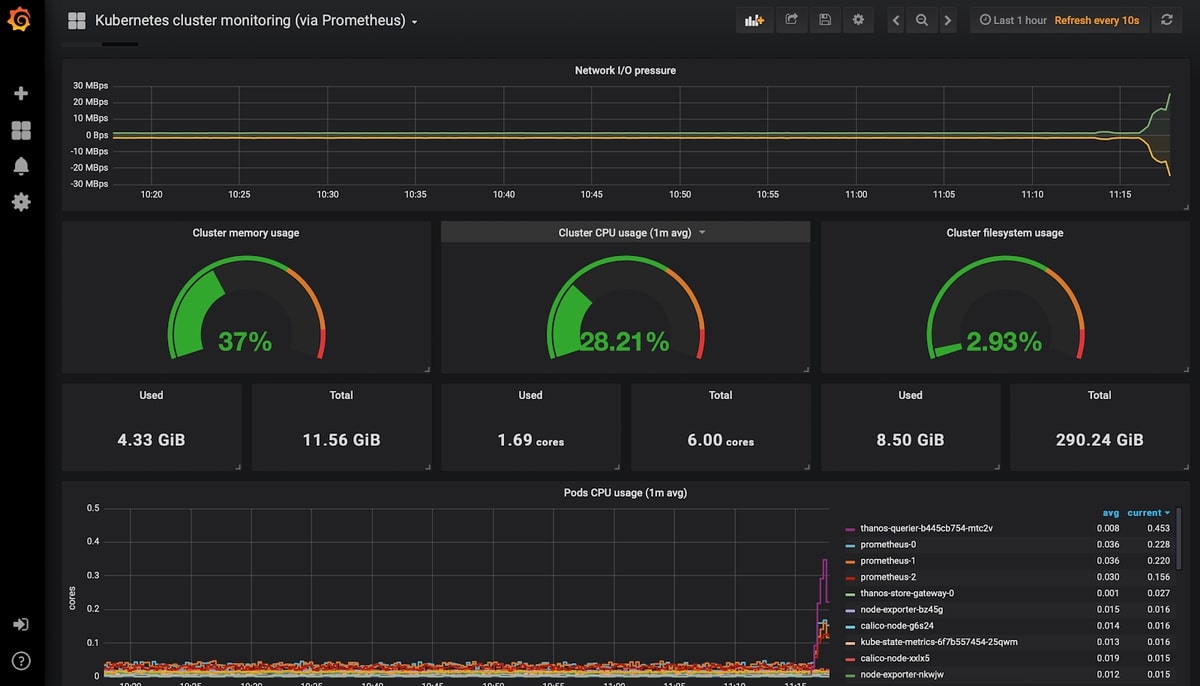Sort legend by current column header

(1147, 513)
